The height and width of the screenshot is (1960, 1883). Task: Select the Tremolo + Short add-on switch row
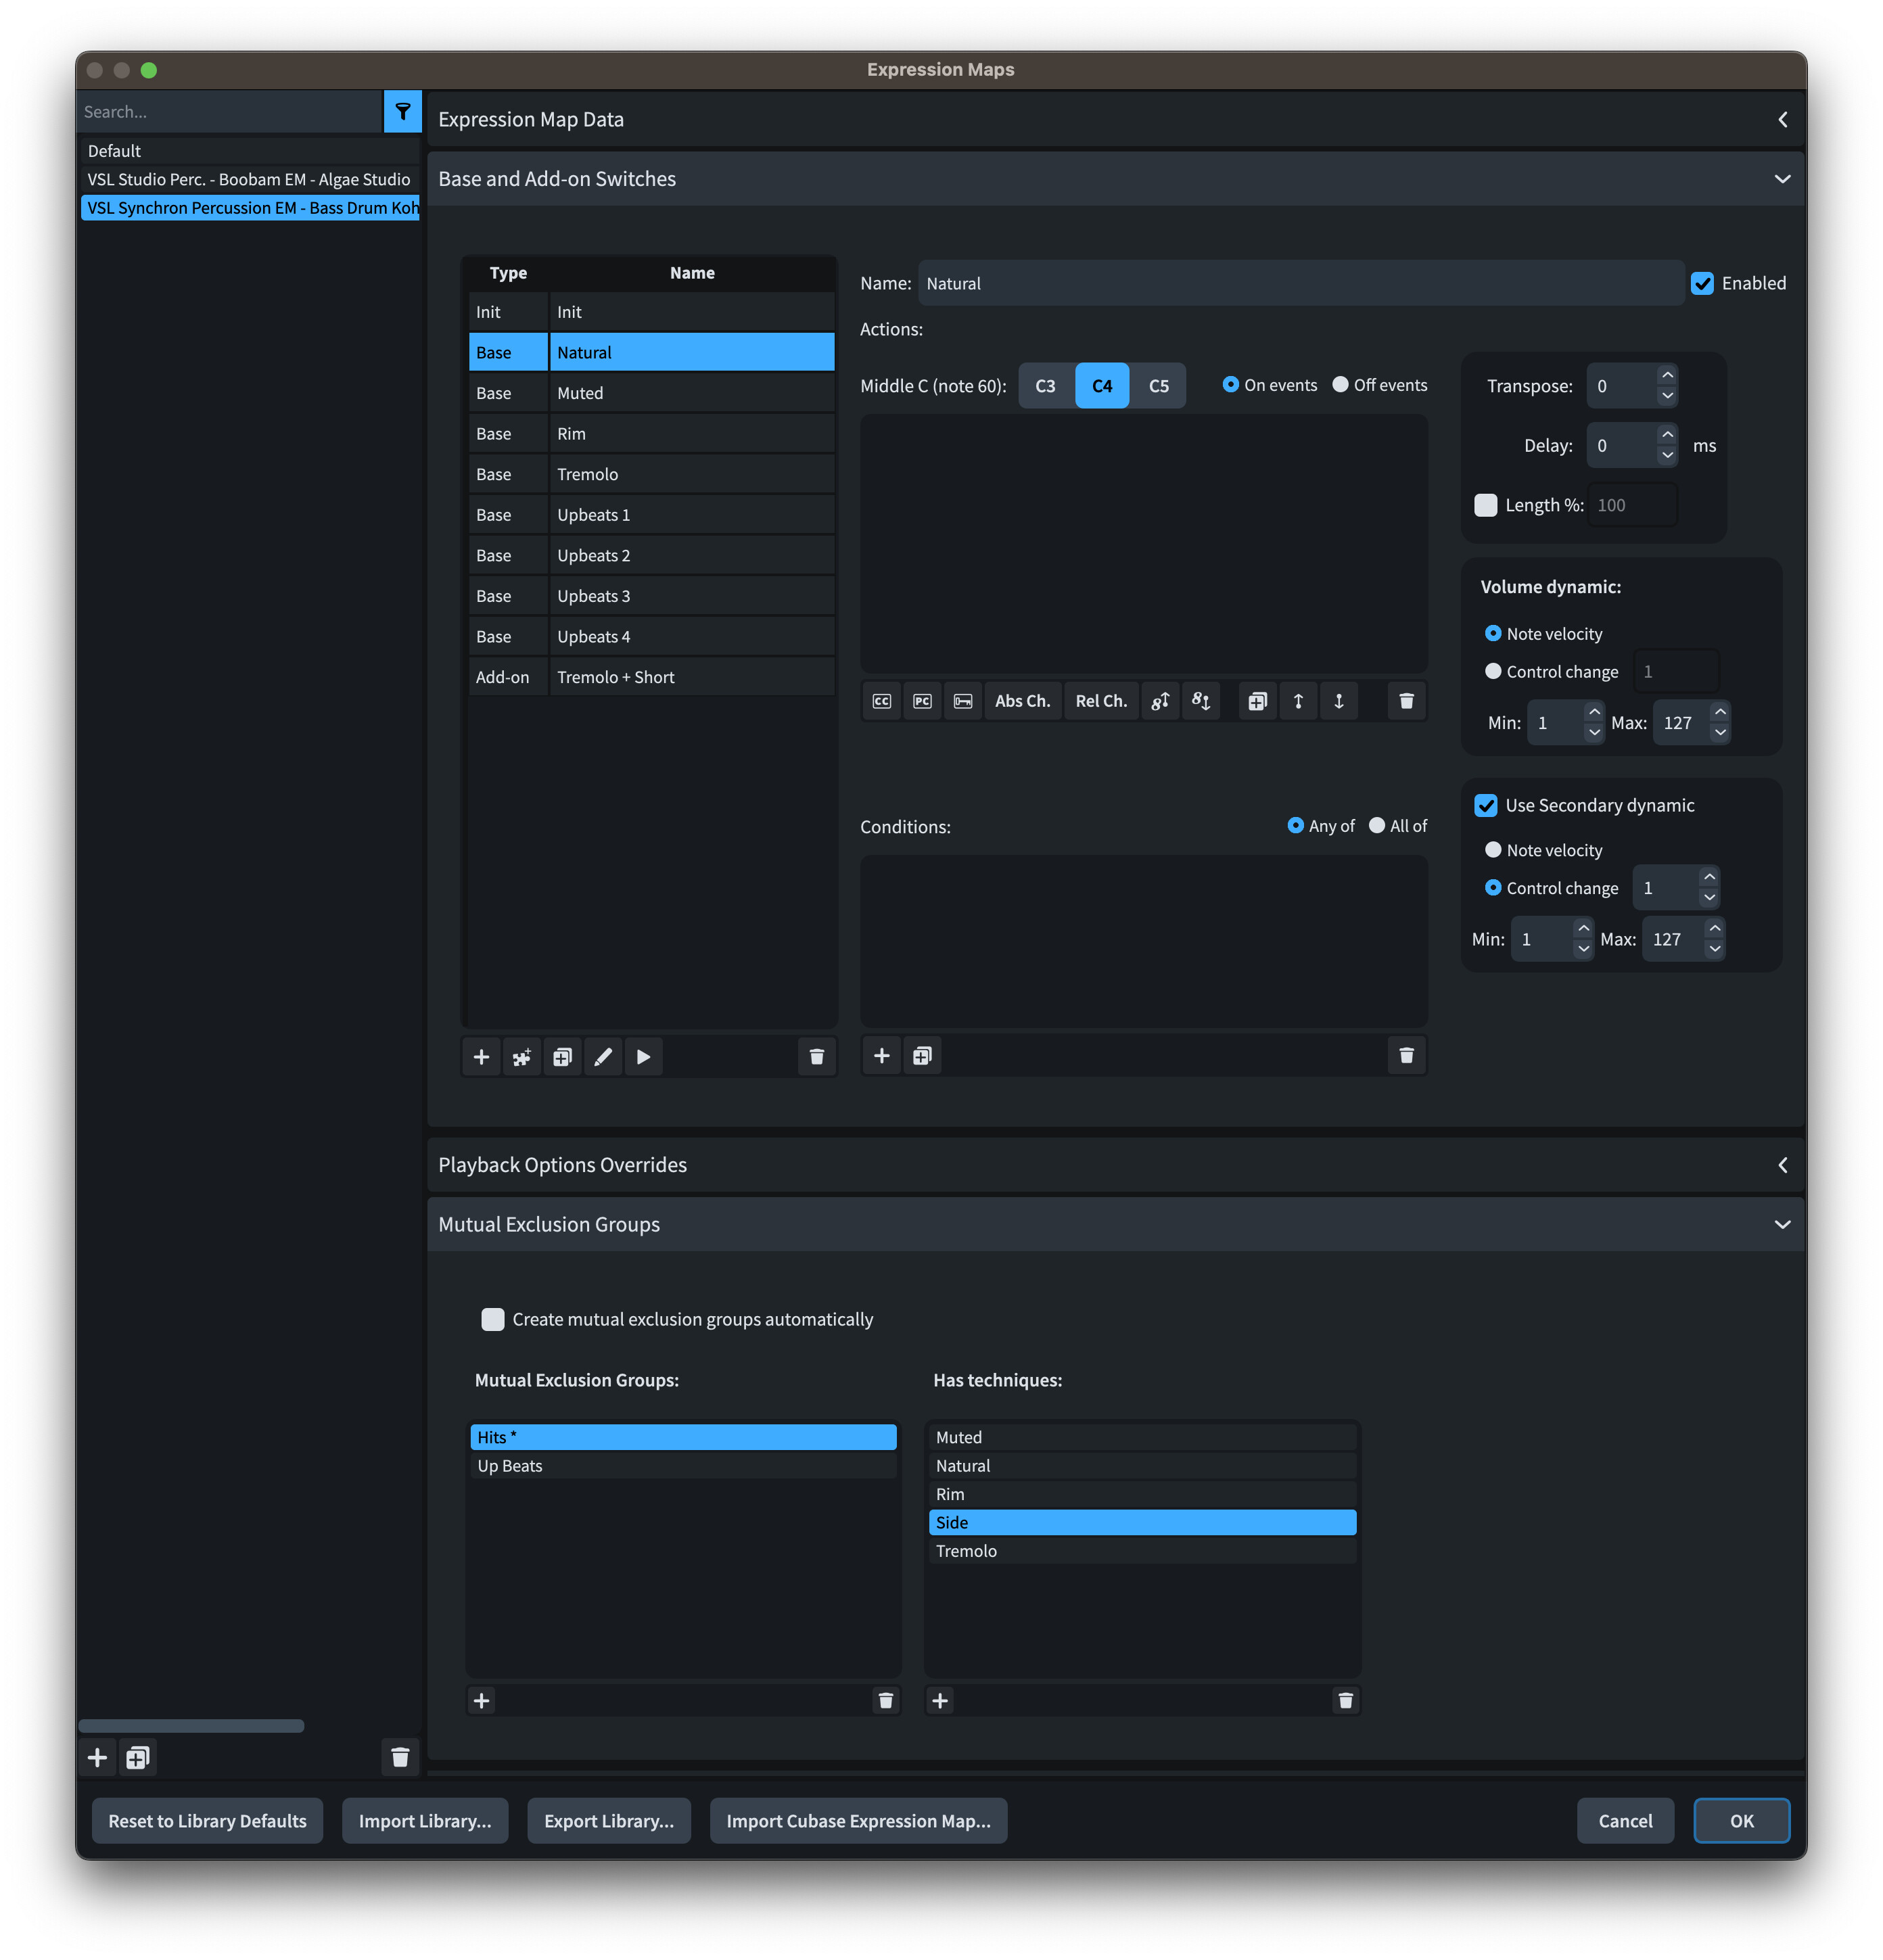pos(650,677)
